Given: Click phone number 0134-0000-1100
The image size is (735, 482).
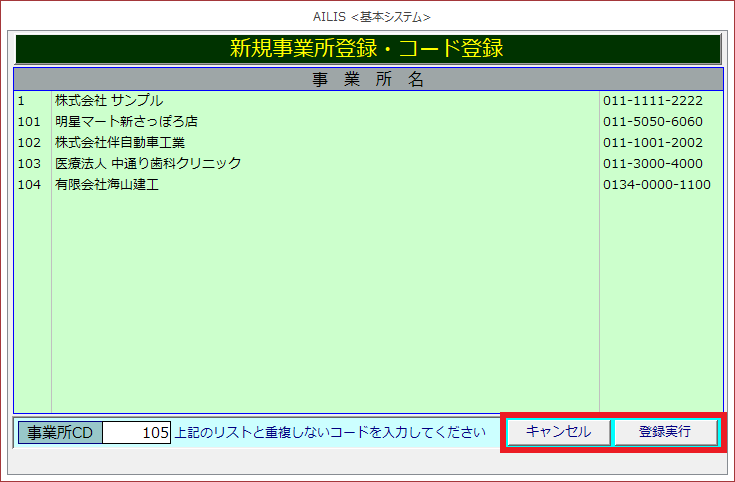Looking at the screenshot, I should 656,185.
